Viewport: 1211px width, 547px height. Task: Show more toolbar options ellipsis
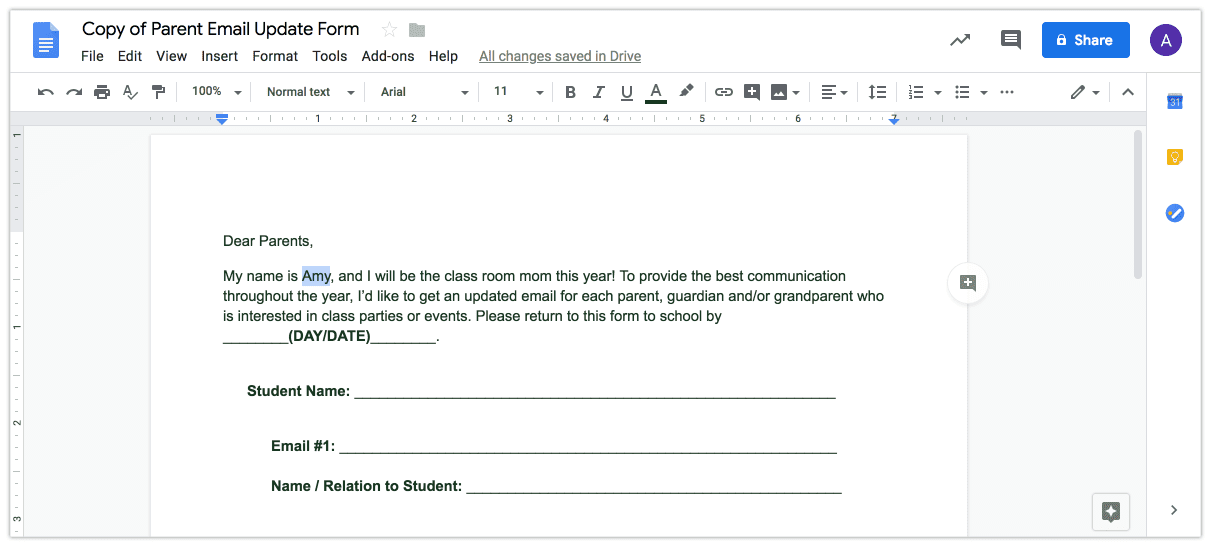[1007, 92]
